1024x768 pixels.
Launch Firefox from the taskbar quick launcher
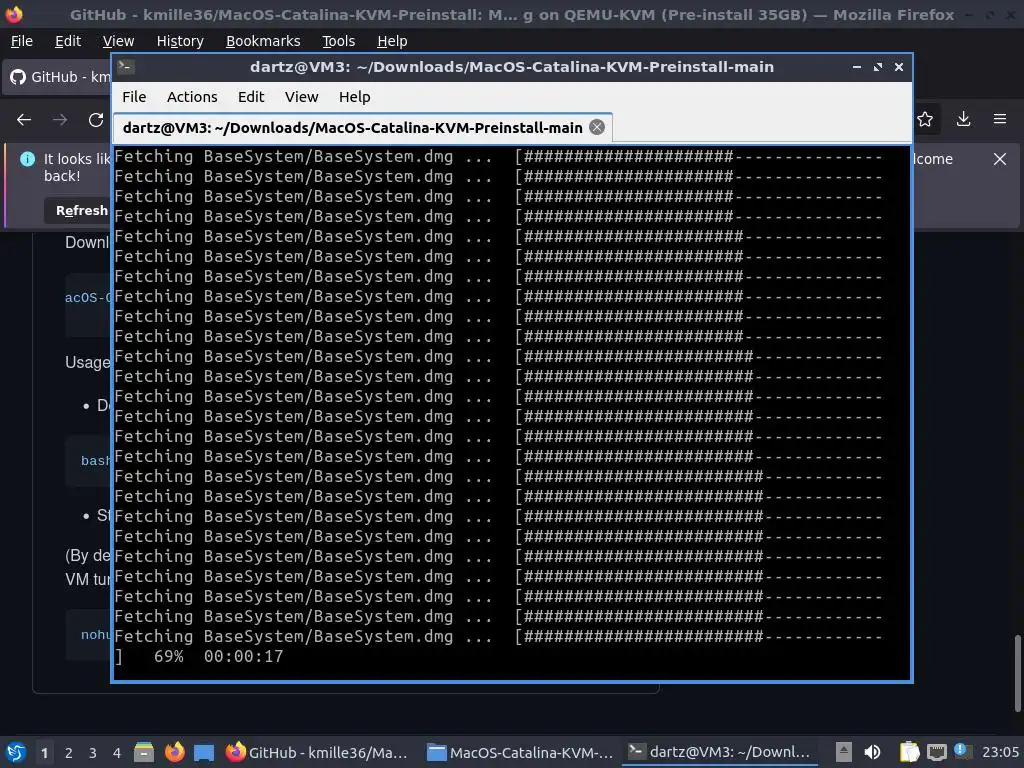click(x=174, y=752)
